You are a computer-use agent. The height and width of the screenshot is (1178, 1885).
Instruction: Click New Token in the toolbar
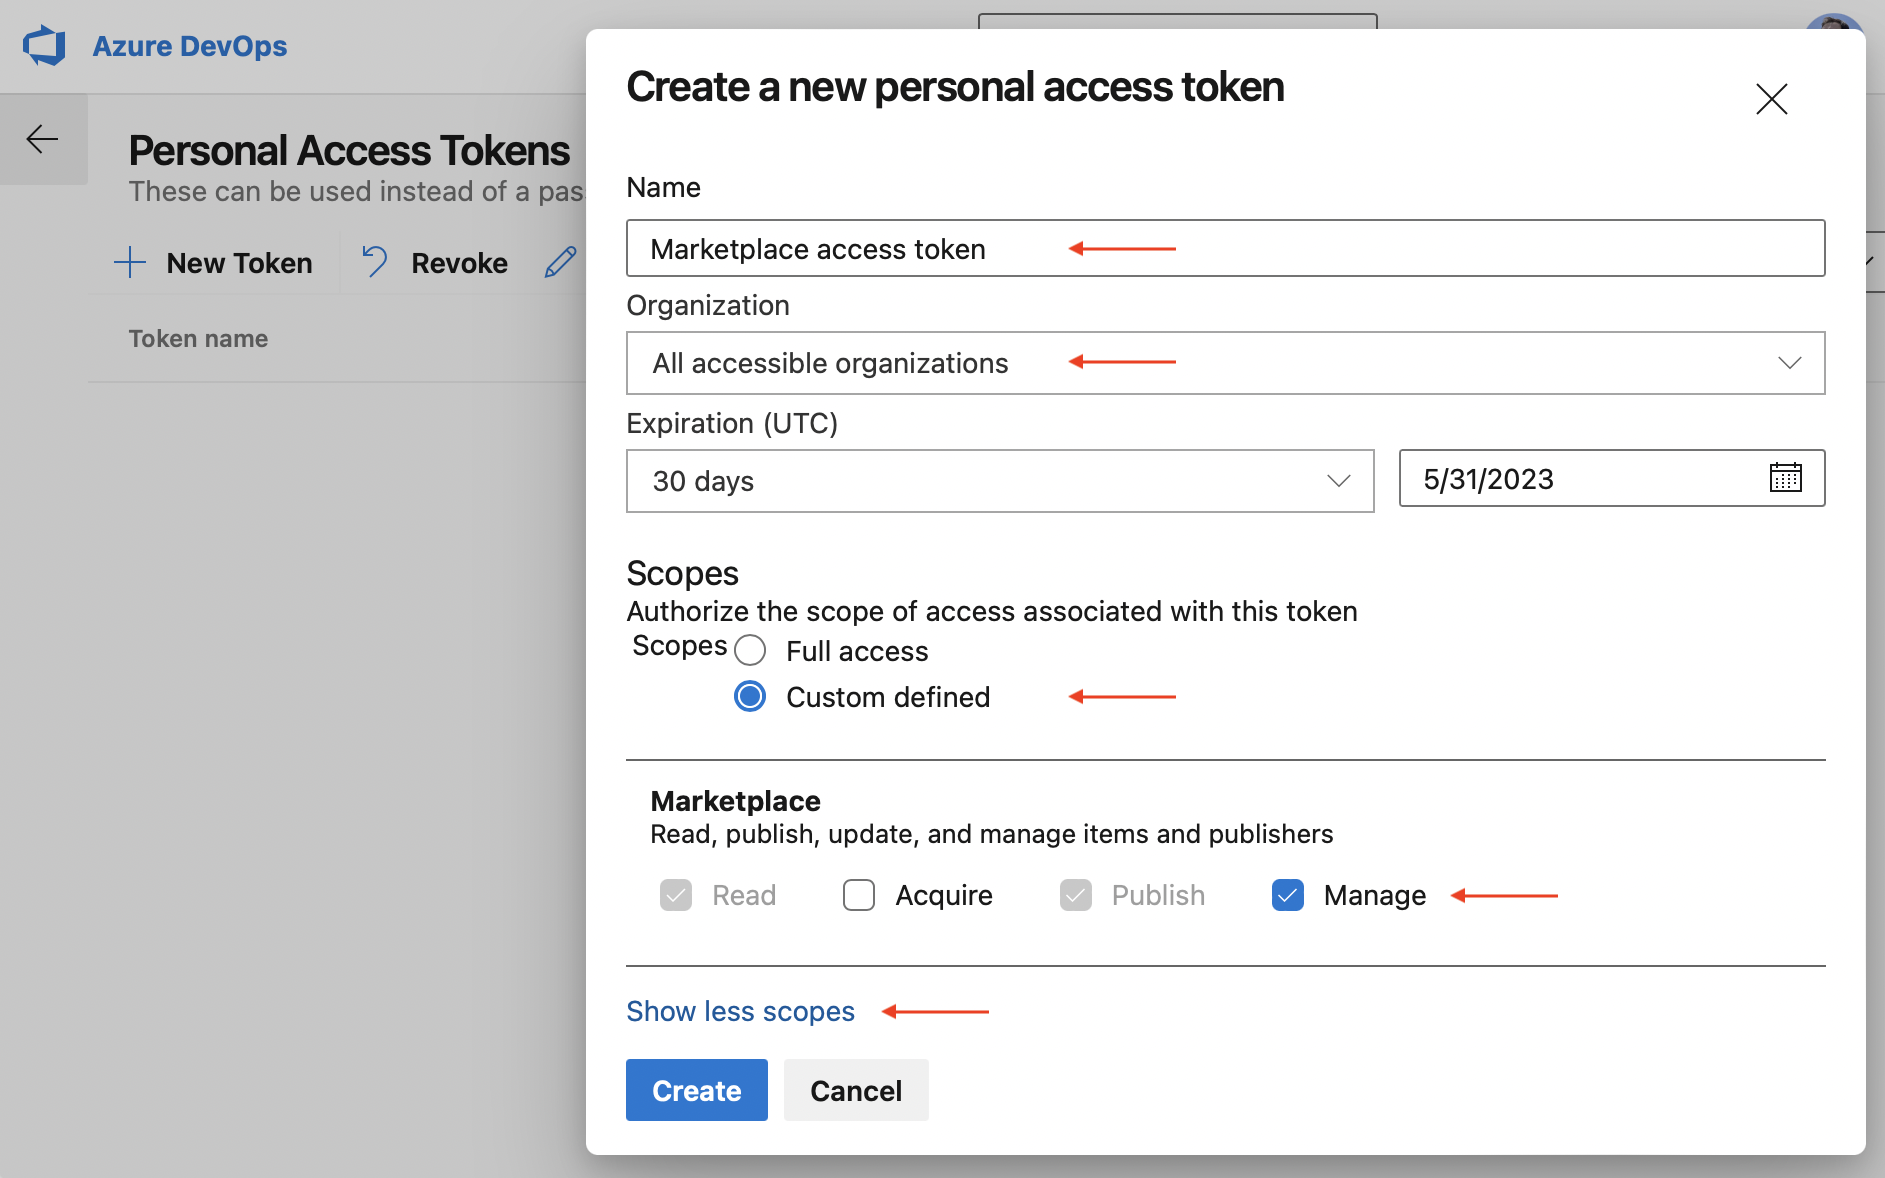point(239,262)
